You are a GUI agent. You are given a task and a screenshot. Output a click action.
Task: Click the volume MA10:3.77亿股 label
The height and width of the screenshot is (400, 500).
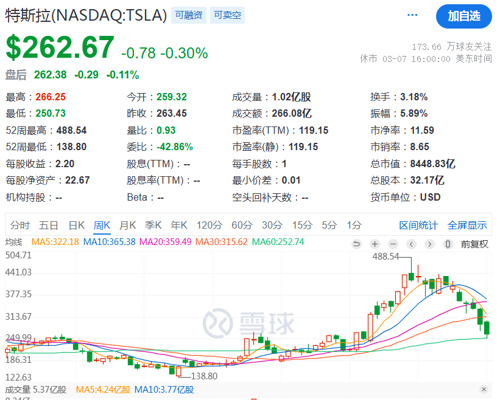coord(164,390)
